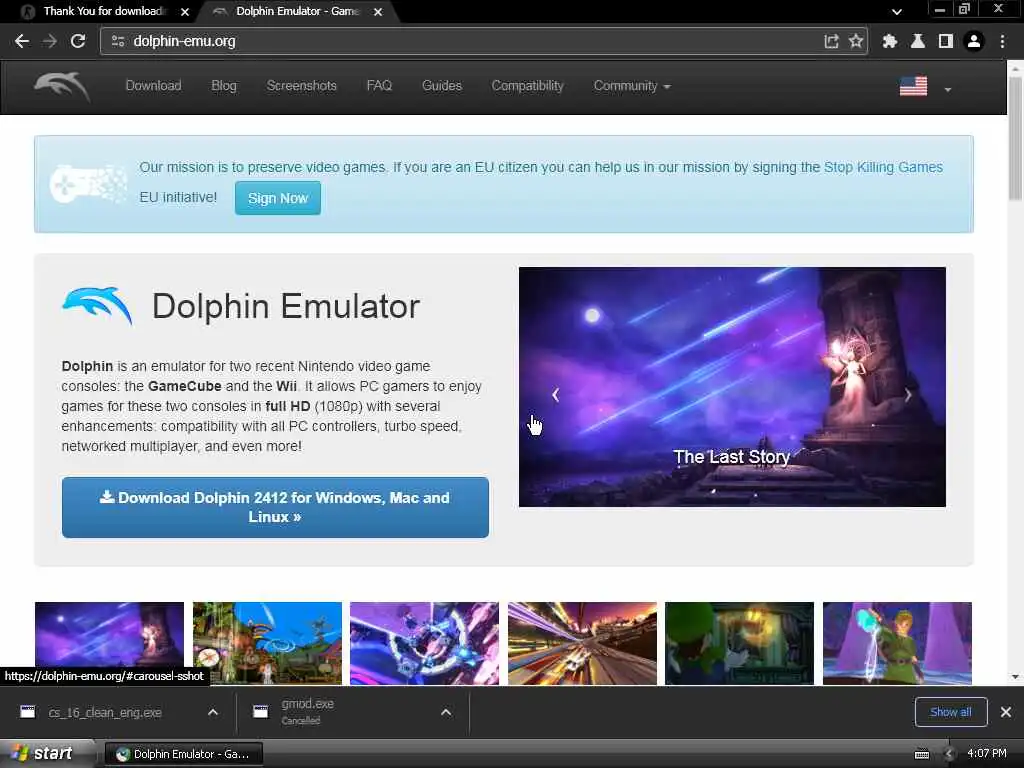Go back with the browser back arrow
This screenshot has height=768, width=1024.
click(22, 41)
